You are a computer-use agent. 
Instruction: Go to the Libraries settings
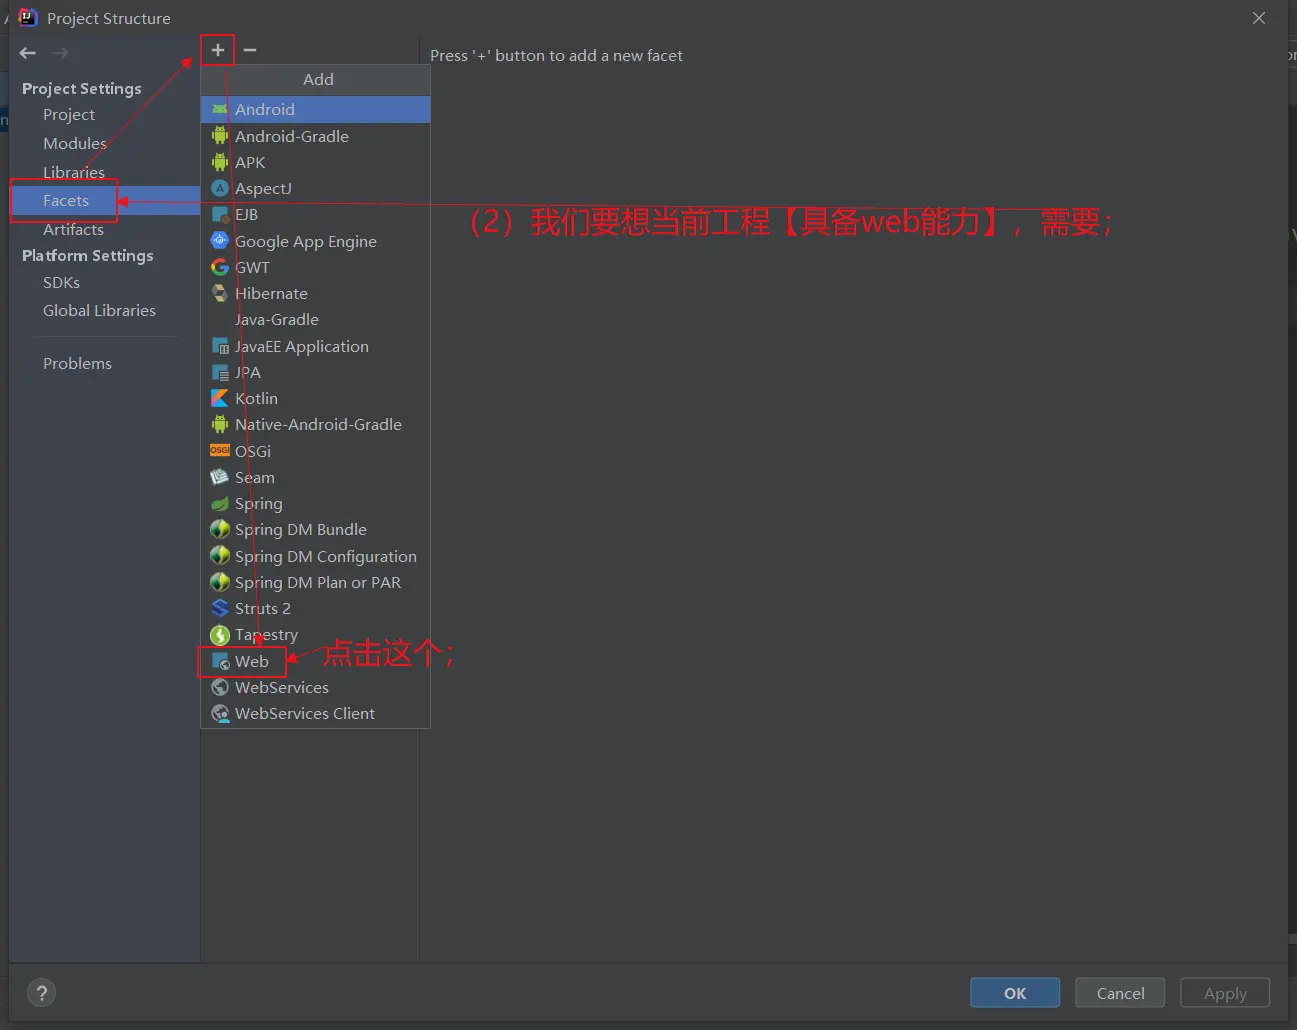pyautogui.click(x=74, y=172)
